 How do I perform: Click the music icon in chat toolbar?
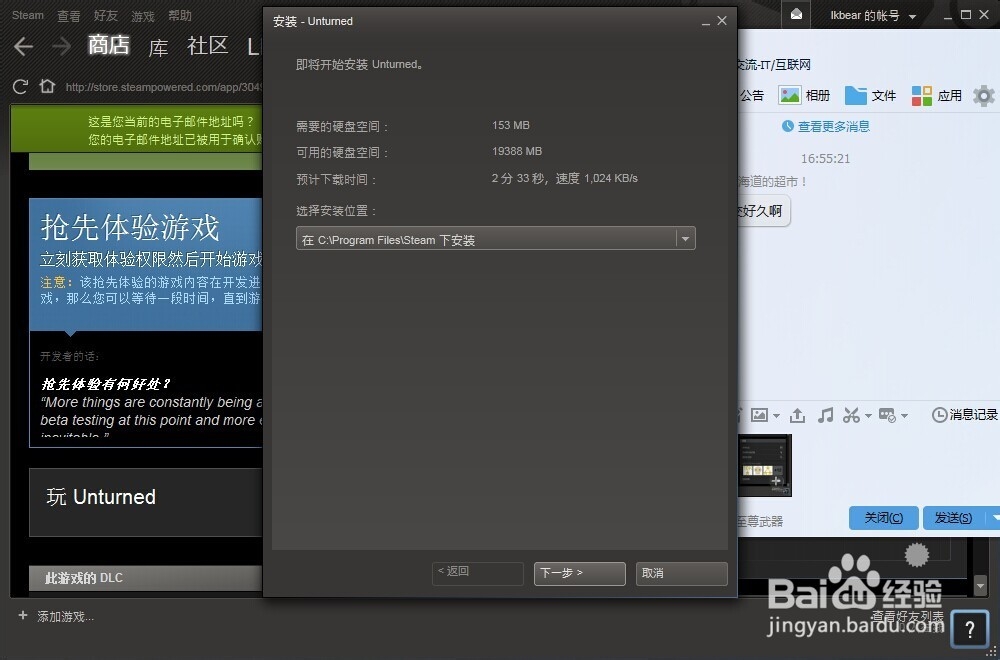(824, 414)
